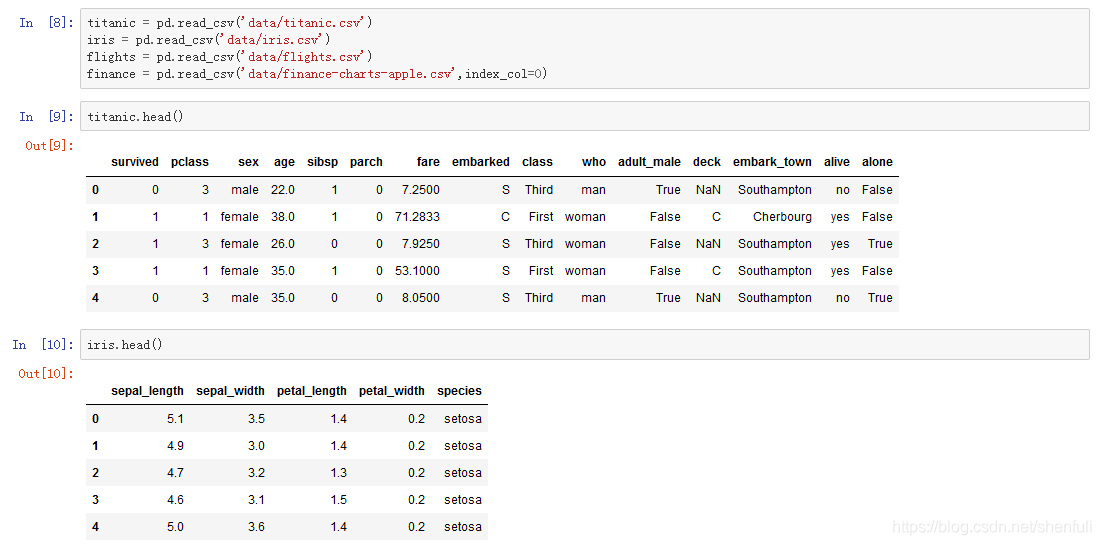Click the 'embark_town' column header
This screenshot has width=1101, height=545.
(772, 162)
